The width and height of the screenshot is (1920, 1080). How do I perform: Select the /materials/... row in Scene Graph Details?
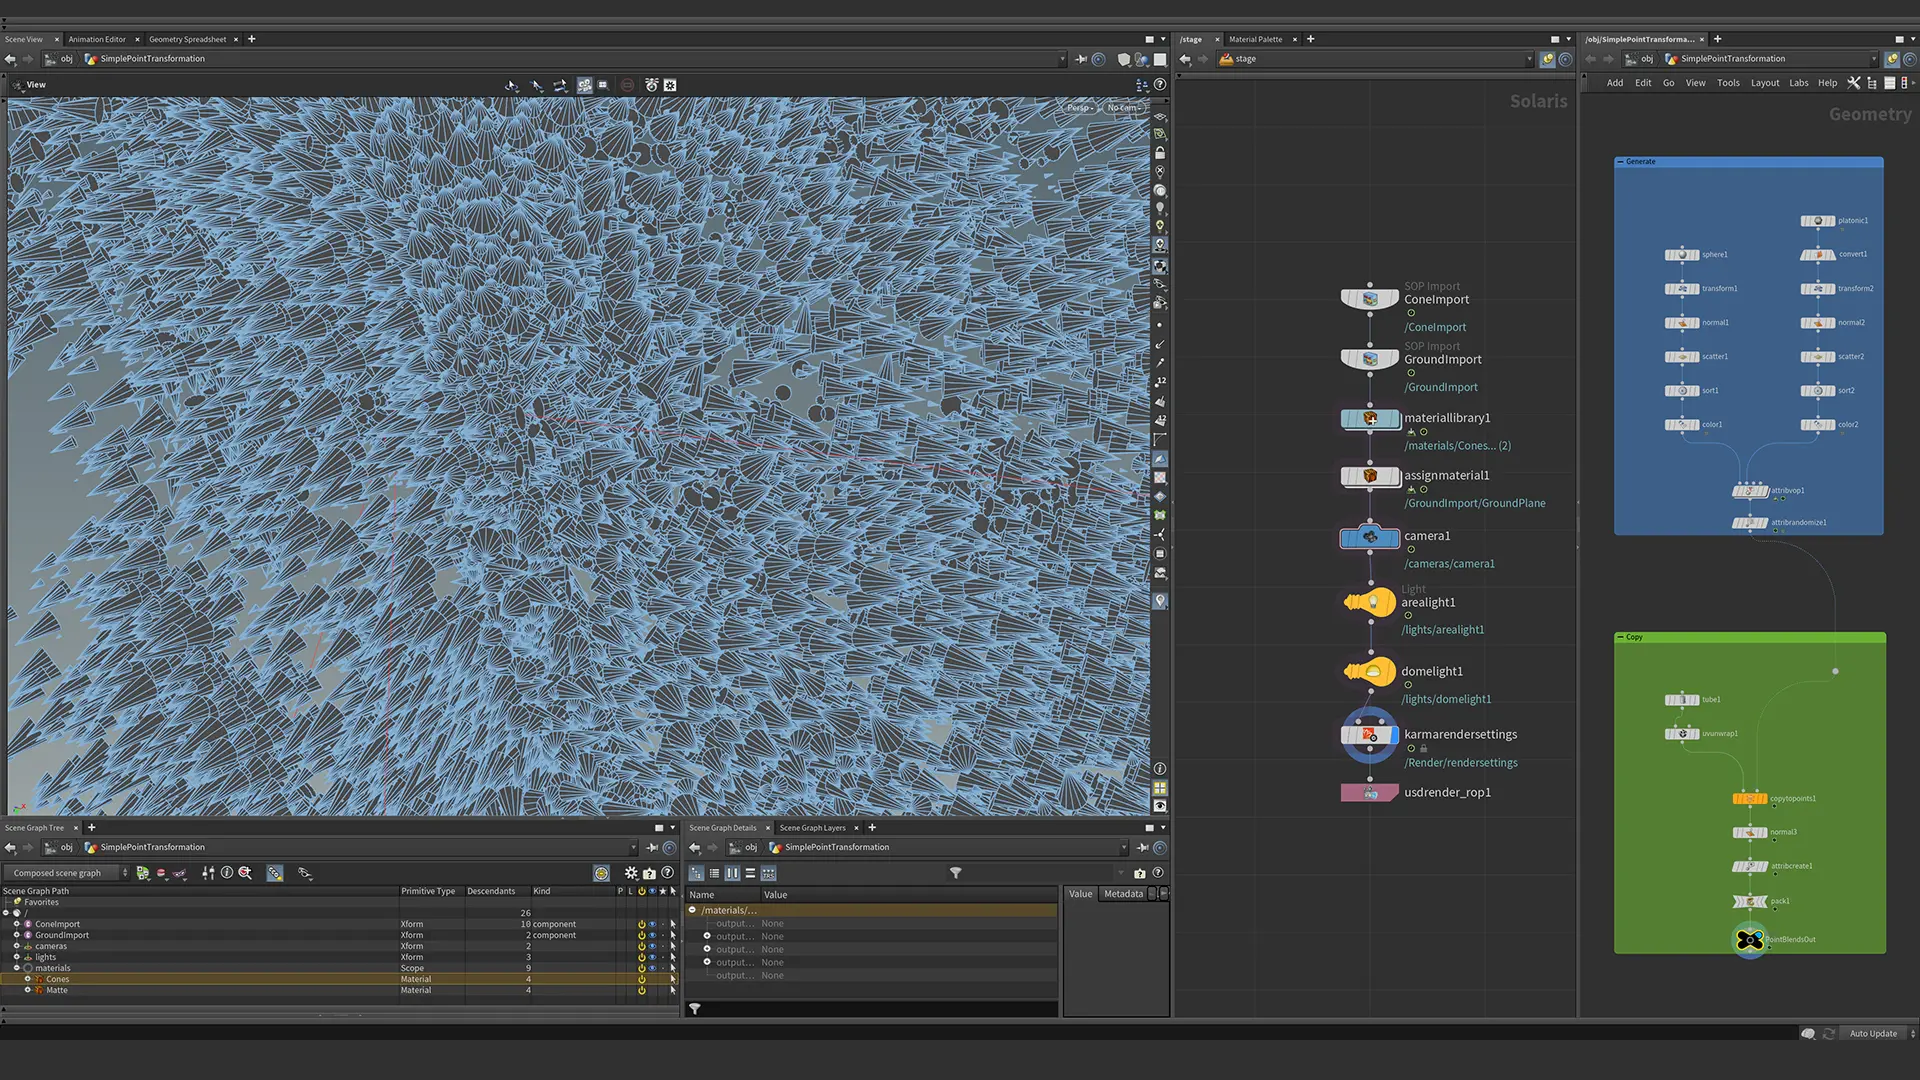click(x=871, y=910)
